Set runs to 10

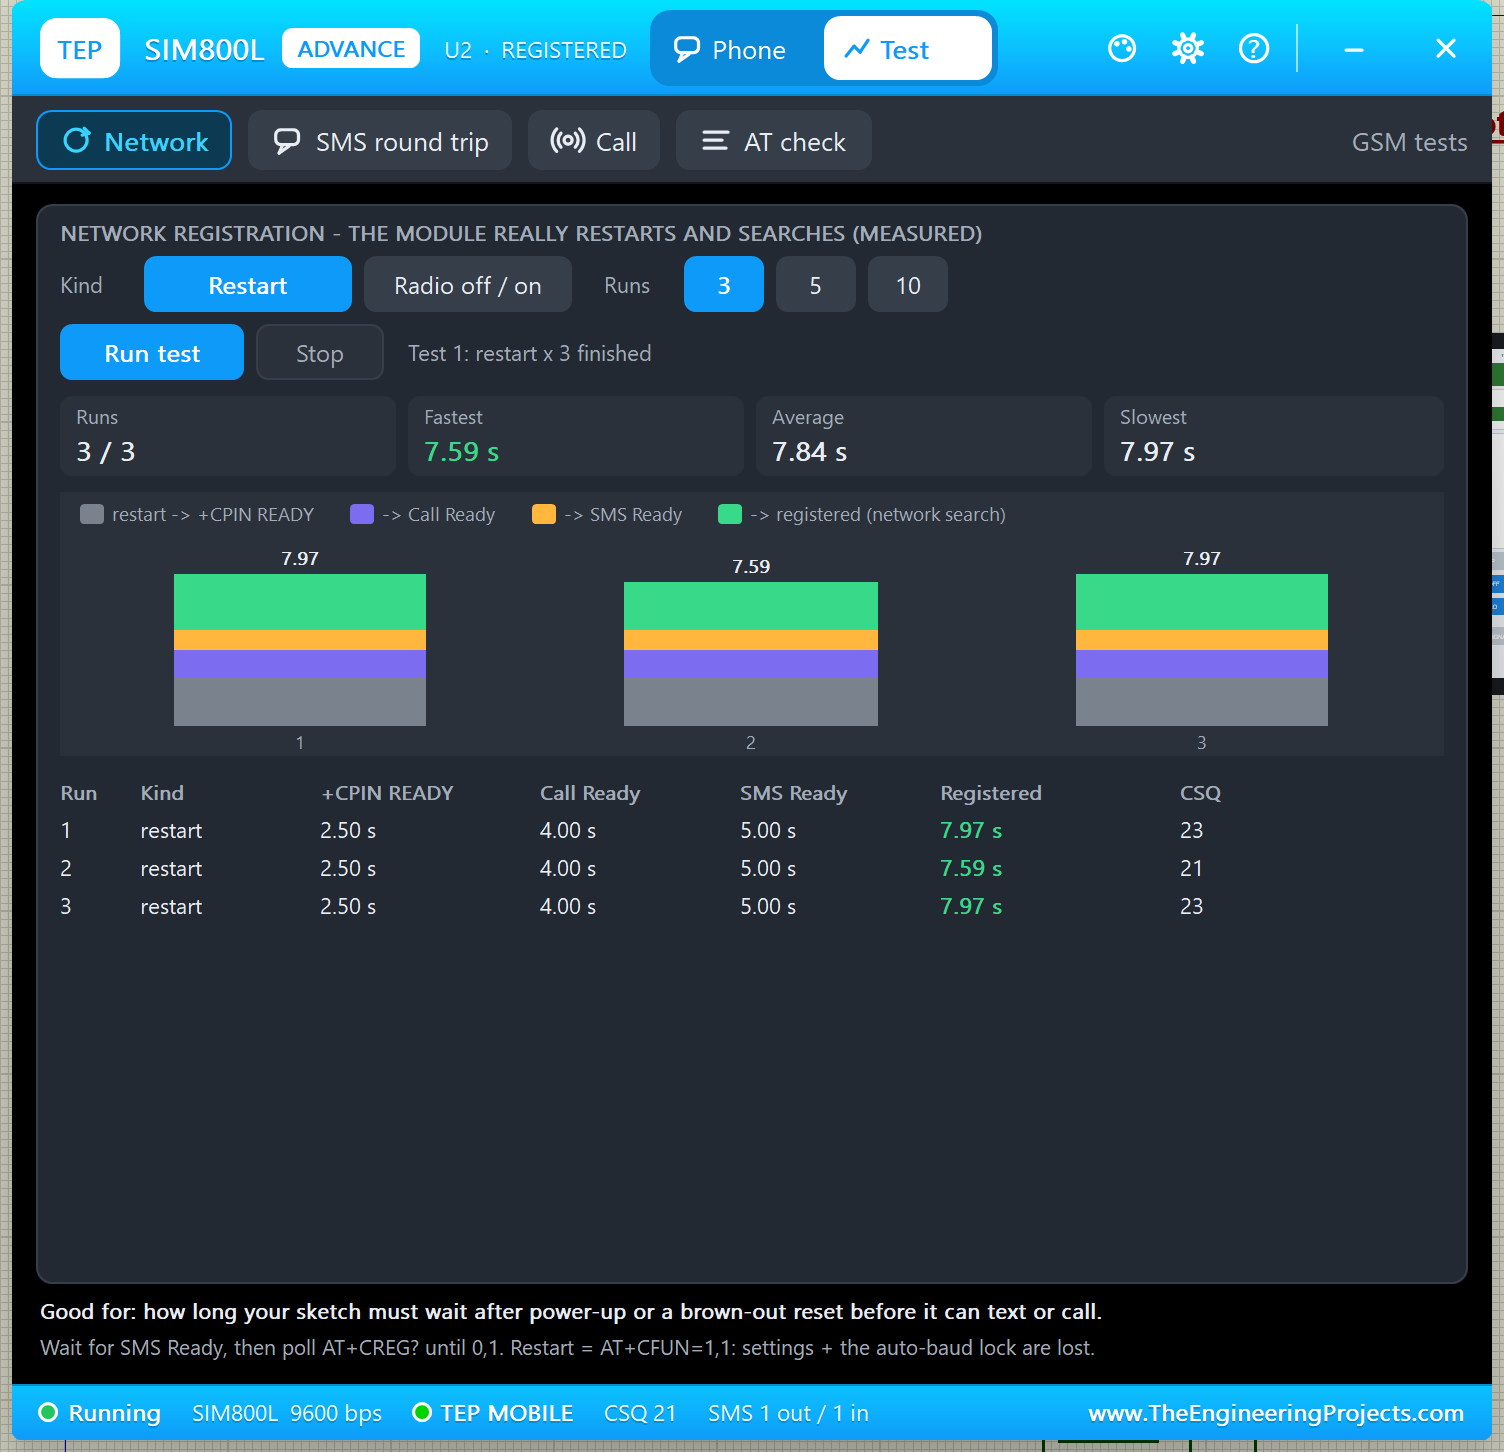click(908, 284)
